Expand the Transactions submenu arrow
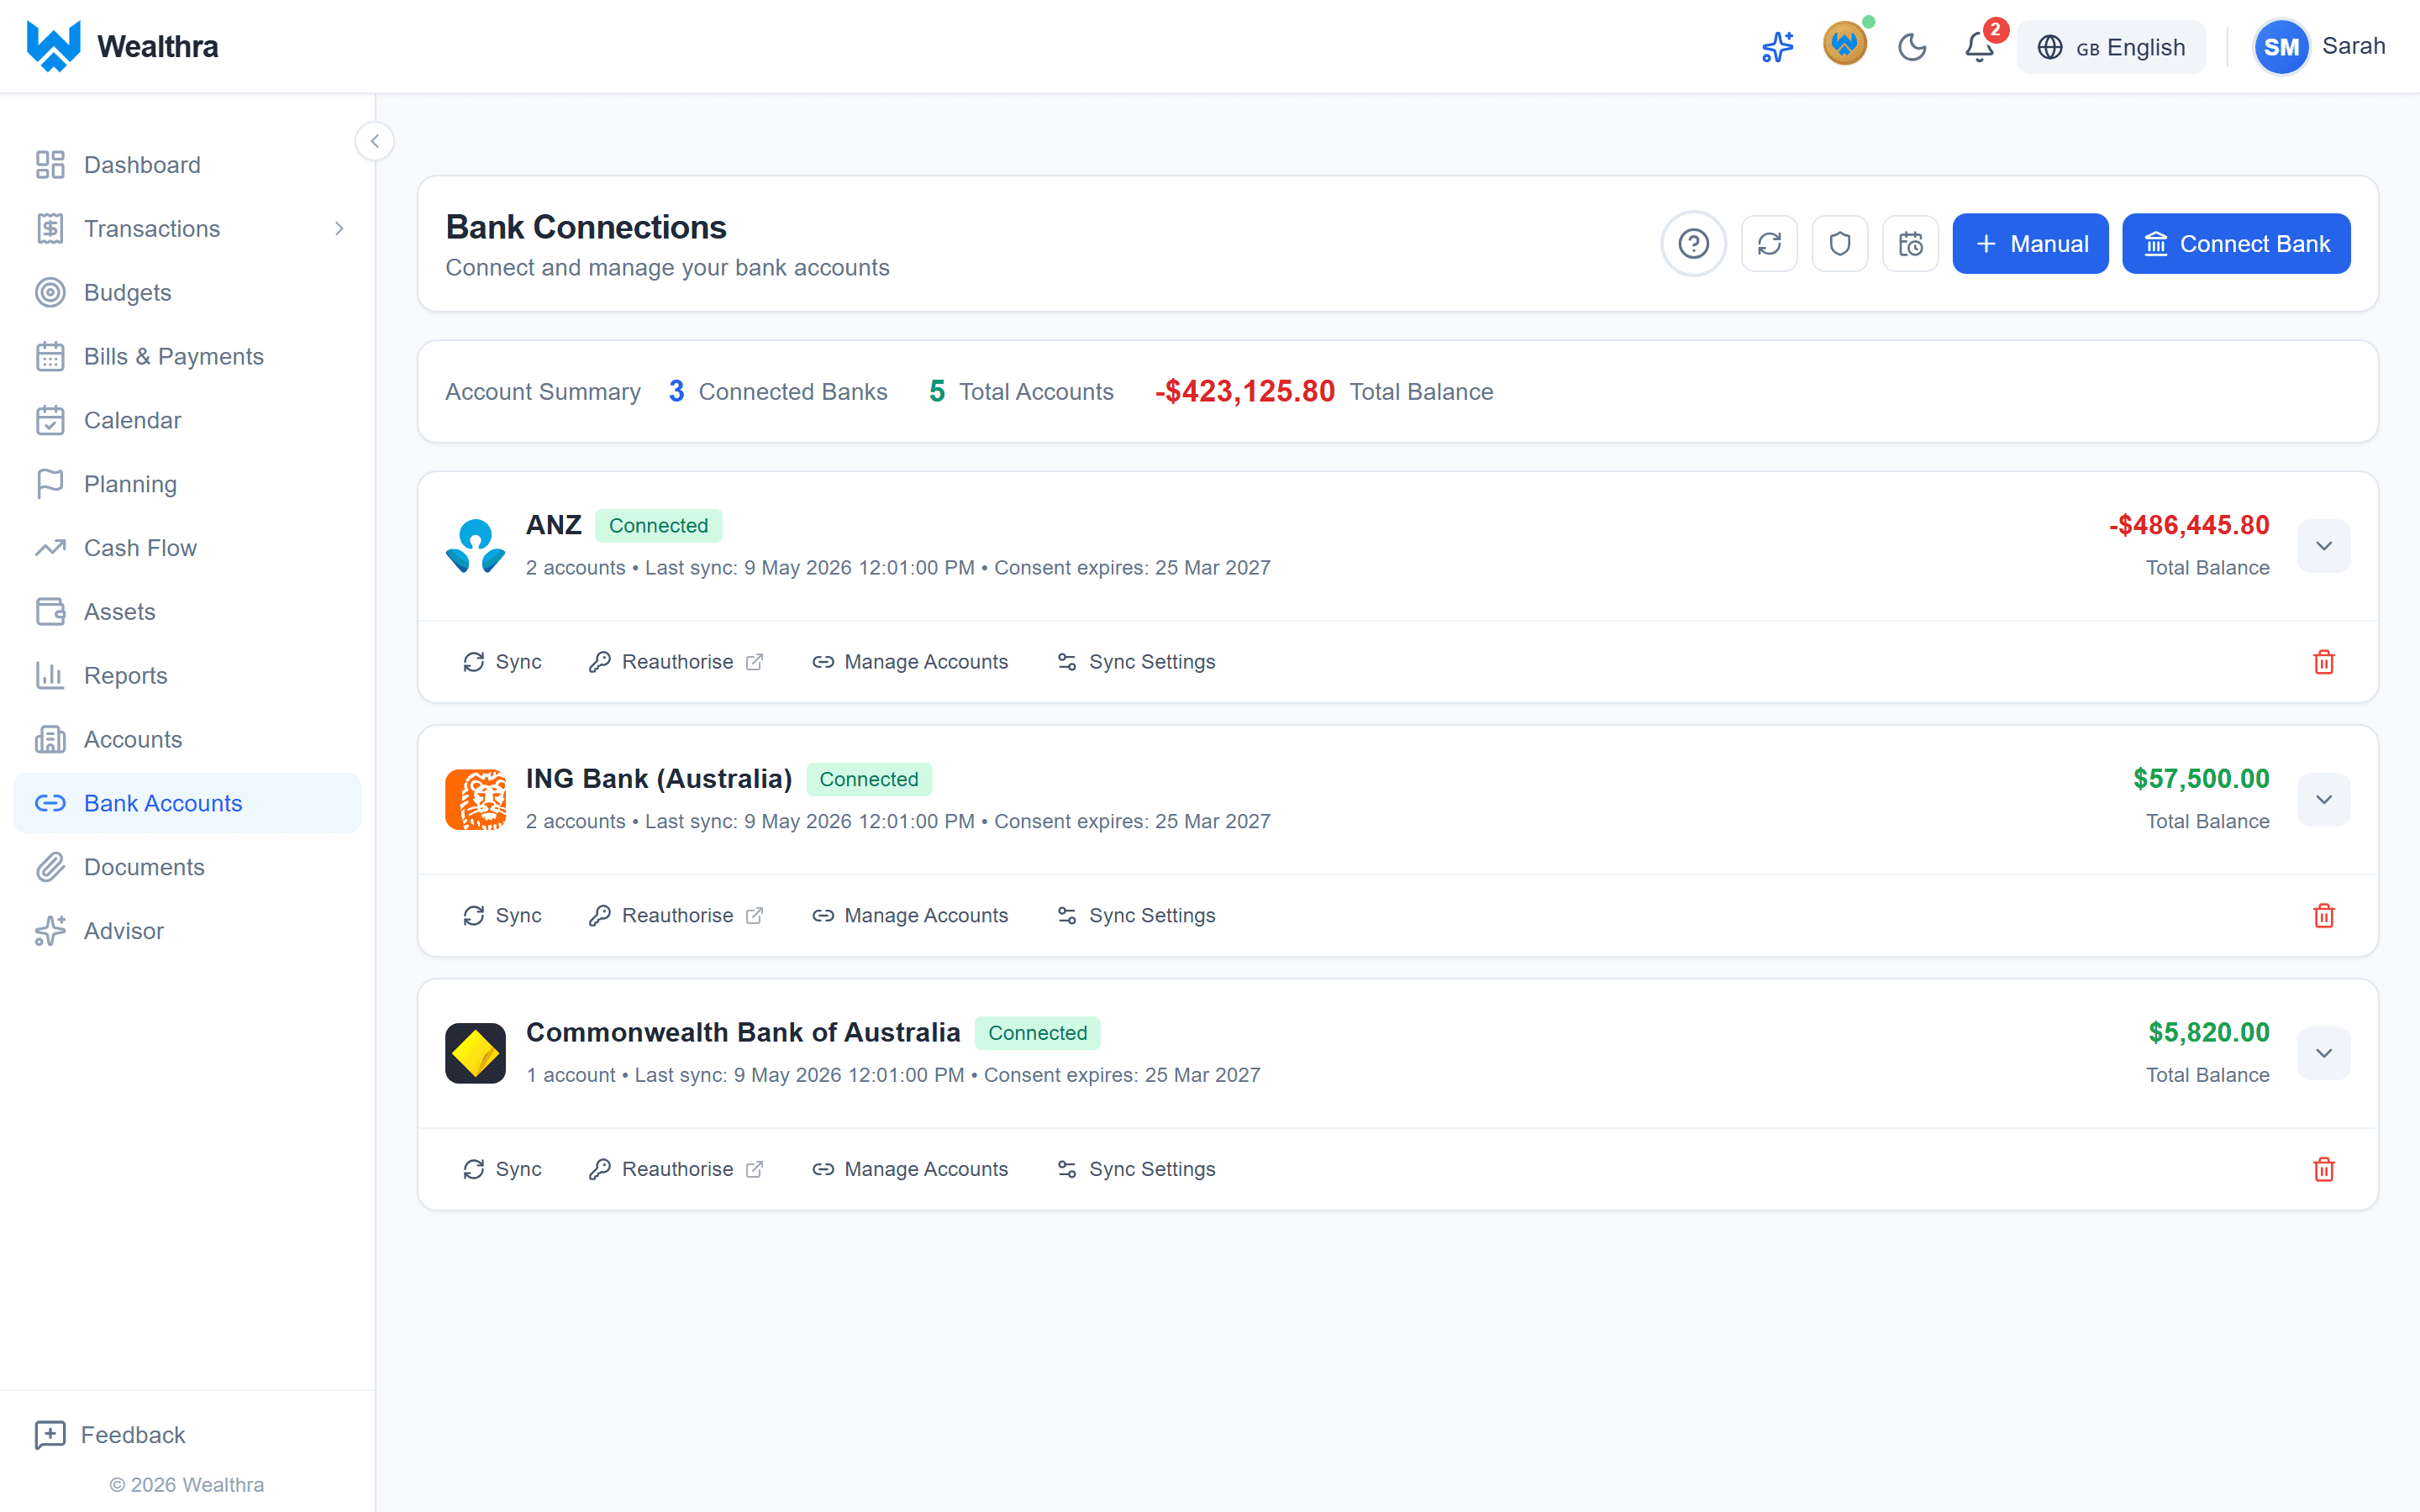Image resolution: width=2420 pixels, height=1512 pixels. pyautogui.click(x=339, y=229)
